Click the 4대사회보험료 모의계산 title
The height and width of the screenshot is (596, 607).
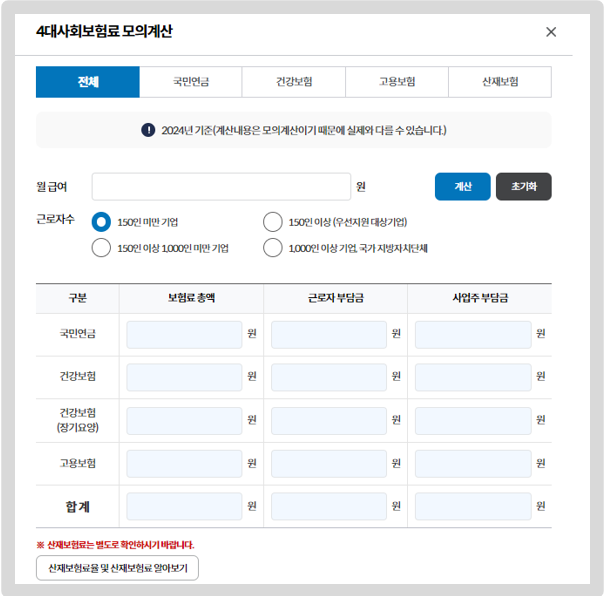click(104, 31)
